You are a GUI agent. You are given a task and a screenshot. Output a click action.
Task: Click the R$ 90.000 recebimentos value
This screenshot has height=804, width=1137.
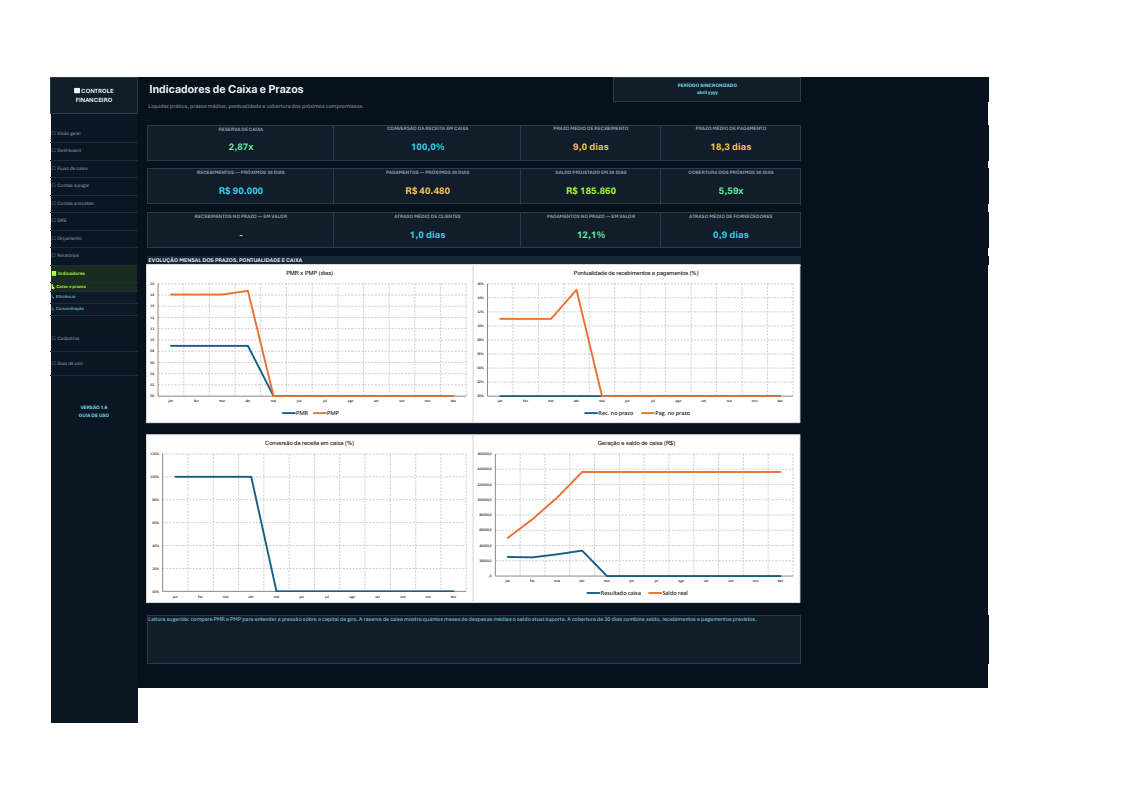coord(241,191)
